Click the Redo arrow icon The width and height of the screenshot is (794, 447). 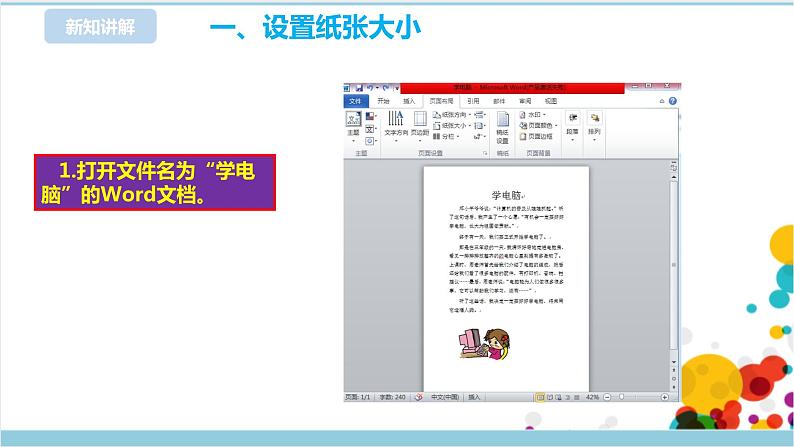click(x=386, y=88)
